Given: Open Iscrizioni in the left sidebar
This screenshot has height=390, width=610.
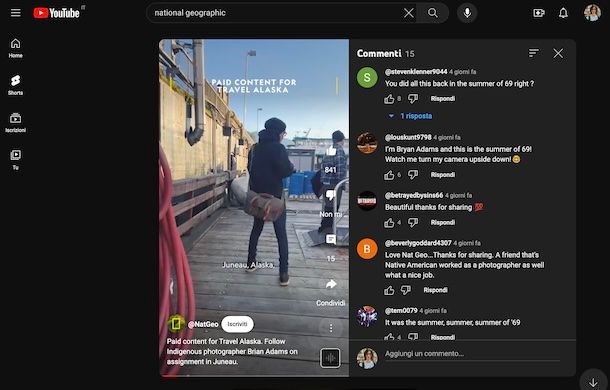Looking at the screenshot, I should [16, 122].
